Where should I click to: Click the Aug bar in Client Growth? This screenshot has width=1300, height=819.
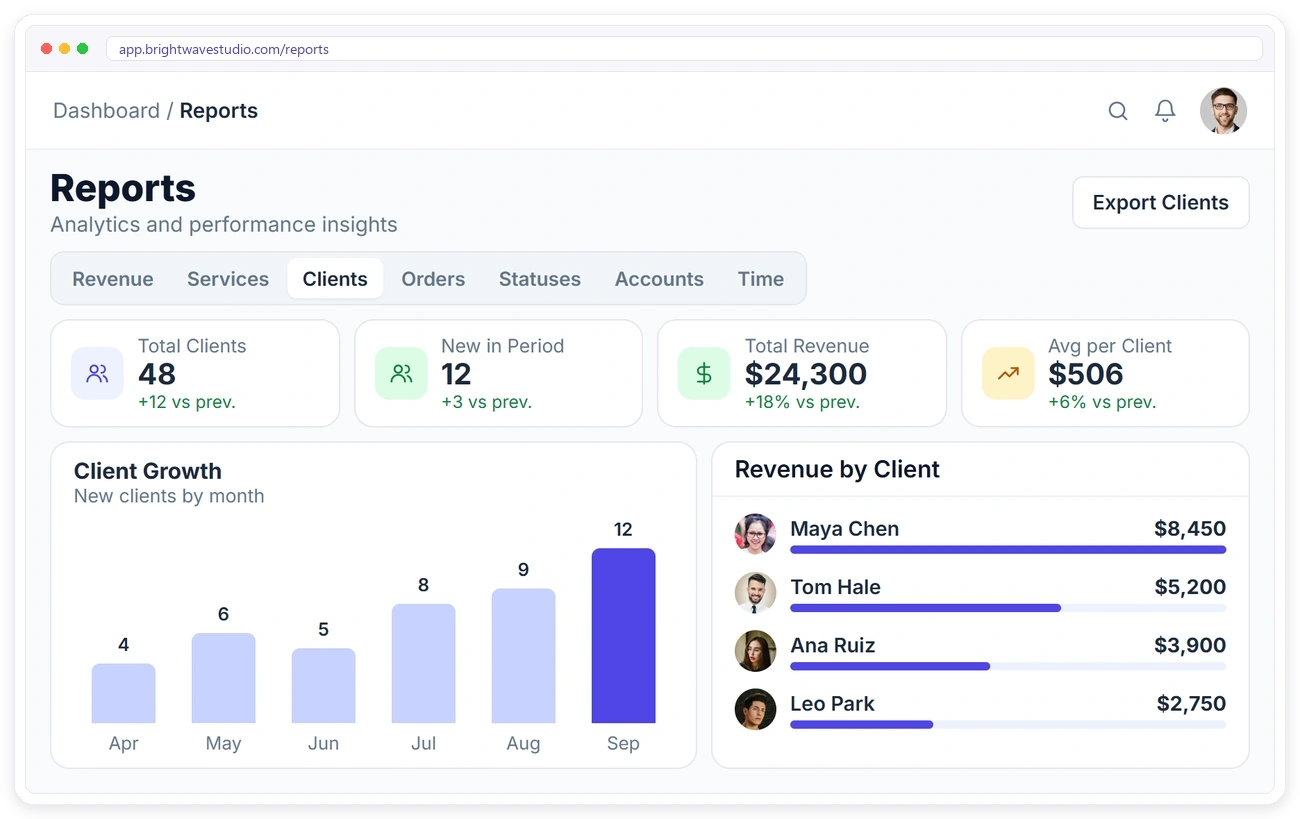pyautogui.click(x=523, y=656)
